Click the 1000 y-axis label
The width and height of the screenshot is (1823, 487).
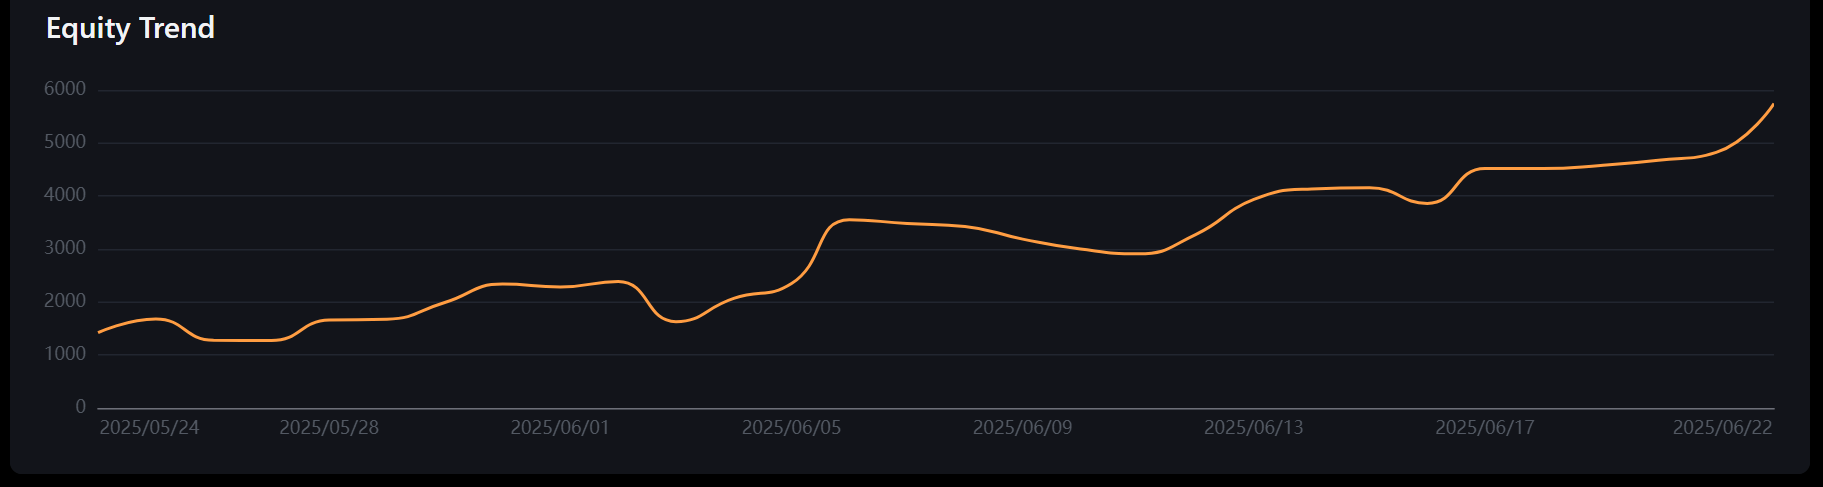tap(65, 354)
